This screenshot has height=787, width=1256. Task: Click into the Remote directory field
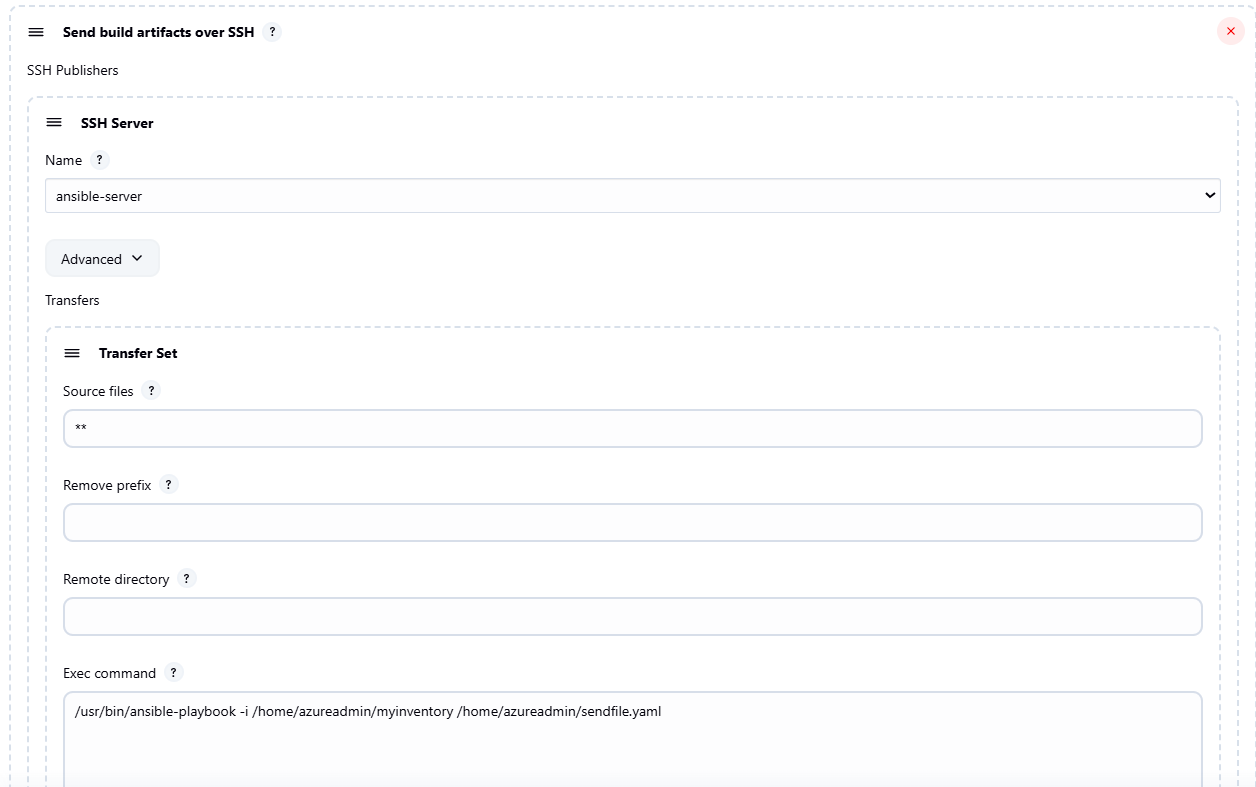(632, 617)
